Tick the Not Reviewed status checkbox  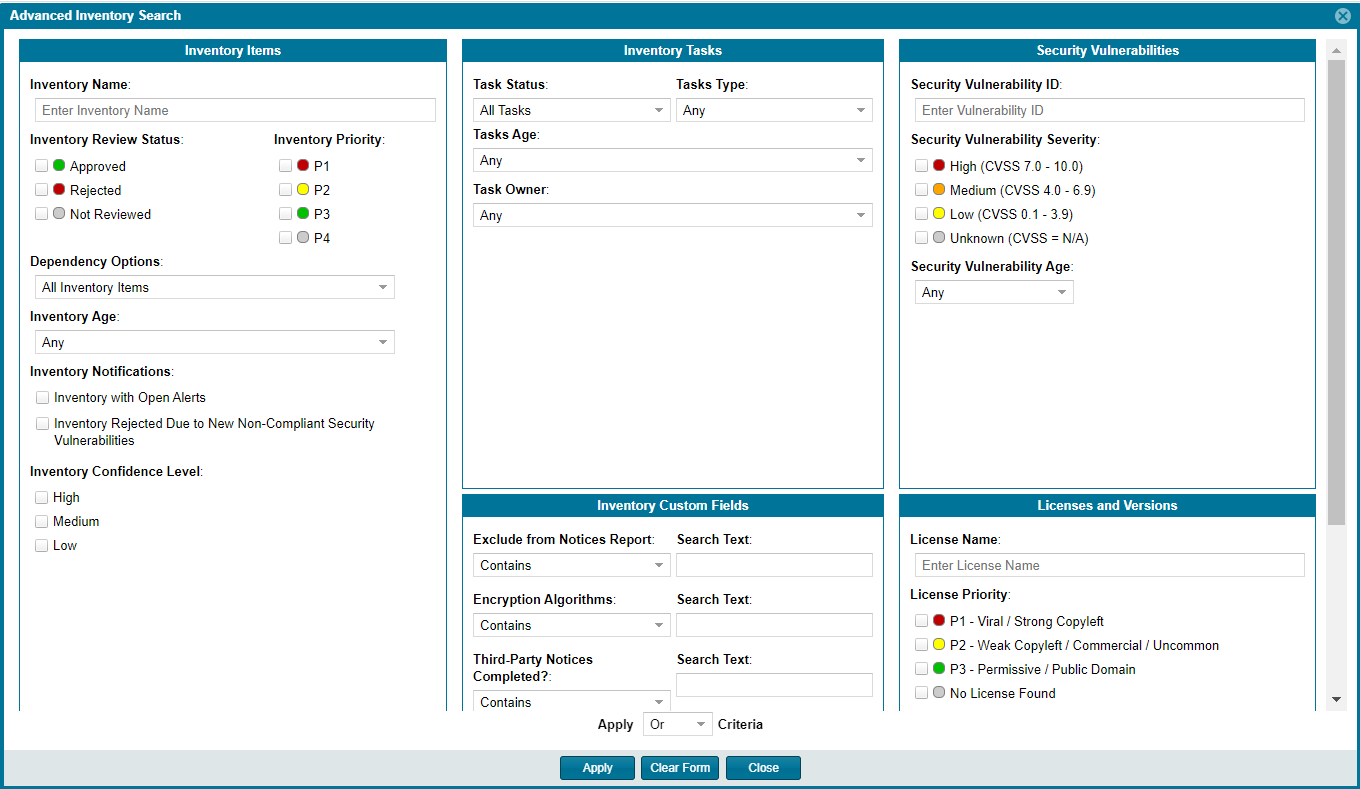[42, 214]
